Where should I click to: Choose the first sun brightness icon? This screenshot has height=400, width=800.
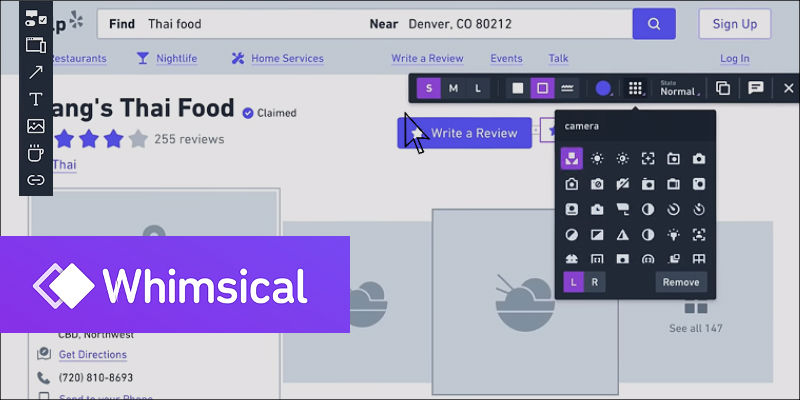coord(597,159)
